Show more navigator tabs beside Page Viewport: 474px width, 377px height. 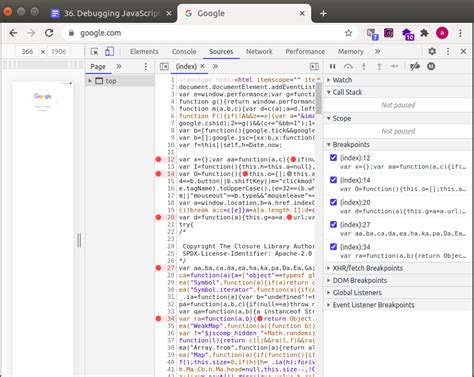click(x=119, y=66)
